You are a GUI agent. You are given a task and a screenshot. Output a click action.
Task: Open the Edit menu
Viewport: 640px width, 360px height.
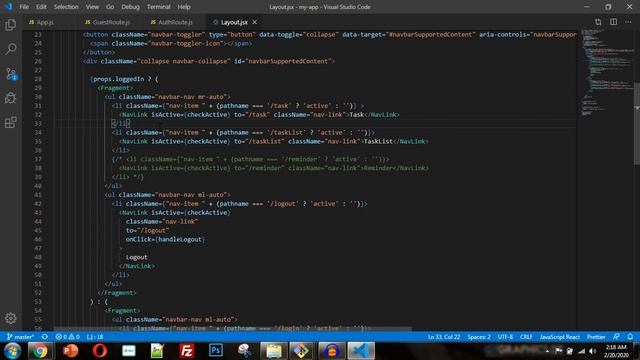pos(41,7)
